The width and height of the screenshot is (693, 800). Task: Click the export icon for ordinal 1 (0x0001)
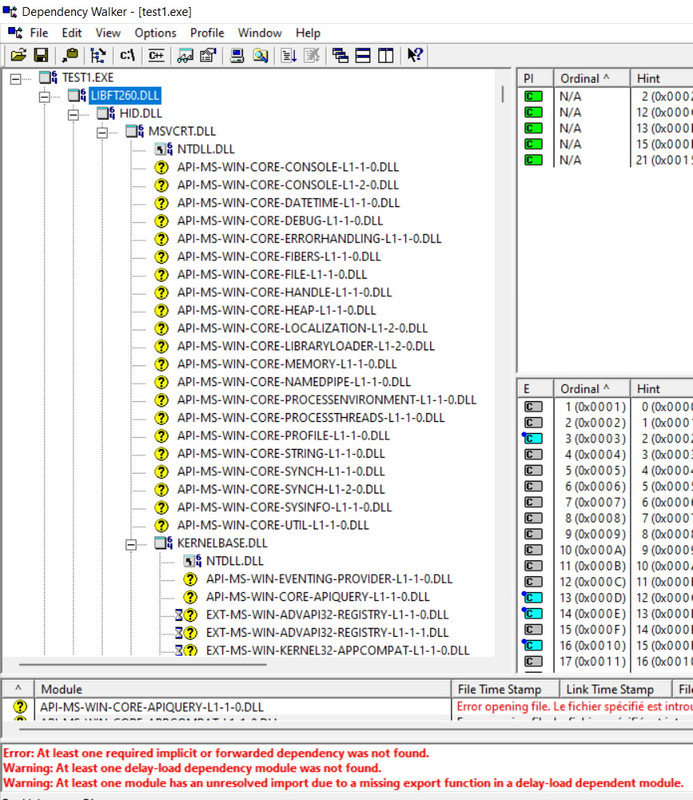[x=533, y=407]
